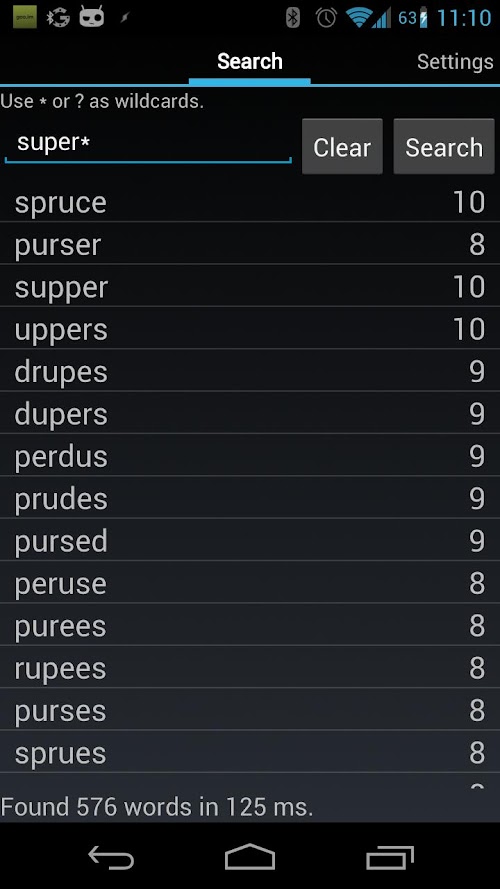Screen dimensions: 500x889
Task: Tap the alarm clock status icon
Action: click(x=327, y=18)
